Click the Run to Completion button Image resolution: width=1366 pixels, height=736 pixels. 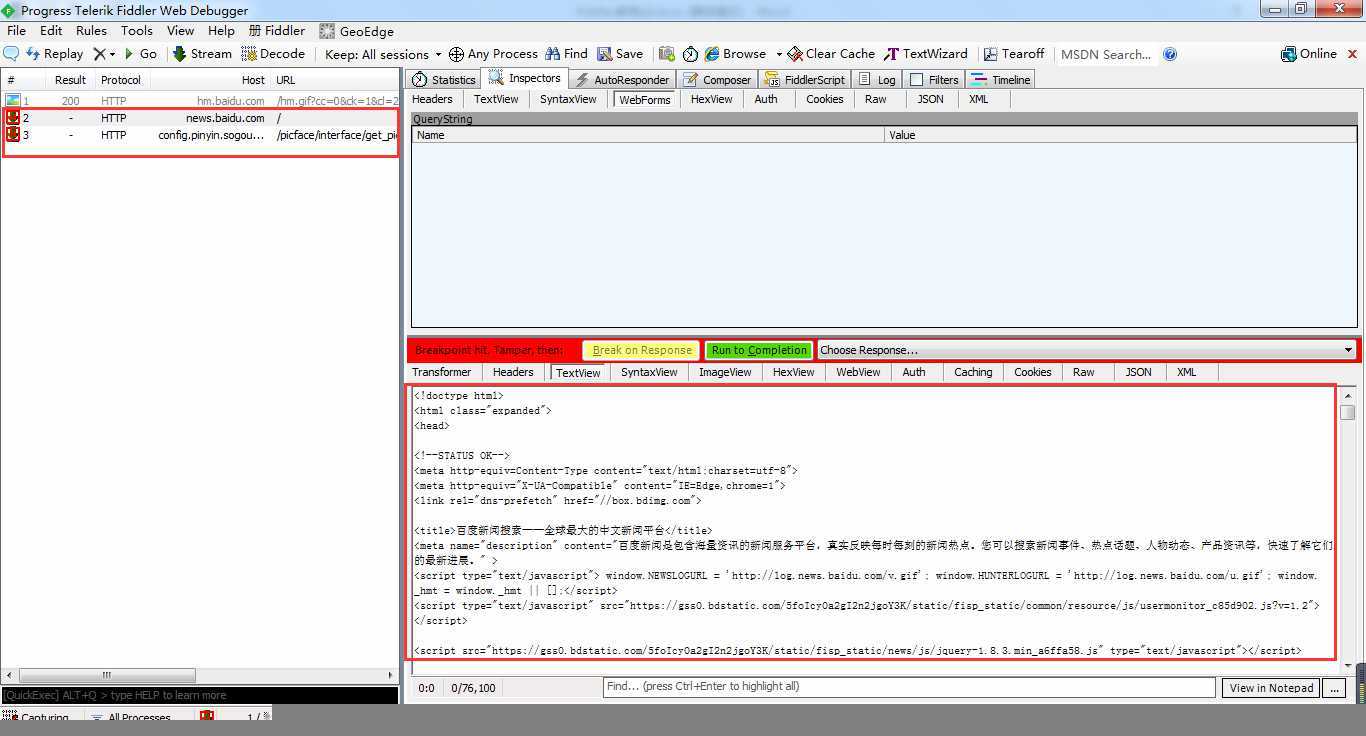758,350
